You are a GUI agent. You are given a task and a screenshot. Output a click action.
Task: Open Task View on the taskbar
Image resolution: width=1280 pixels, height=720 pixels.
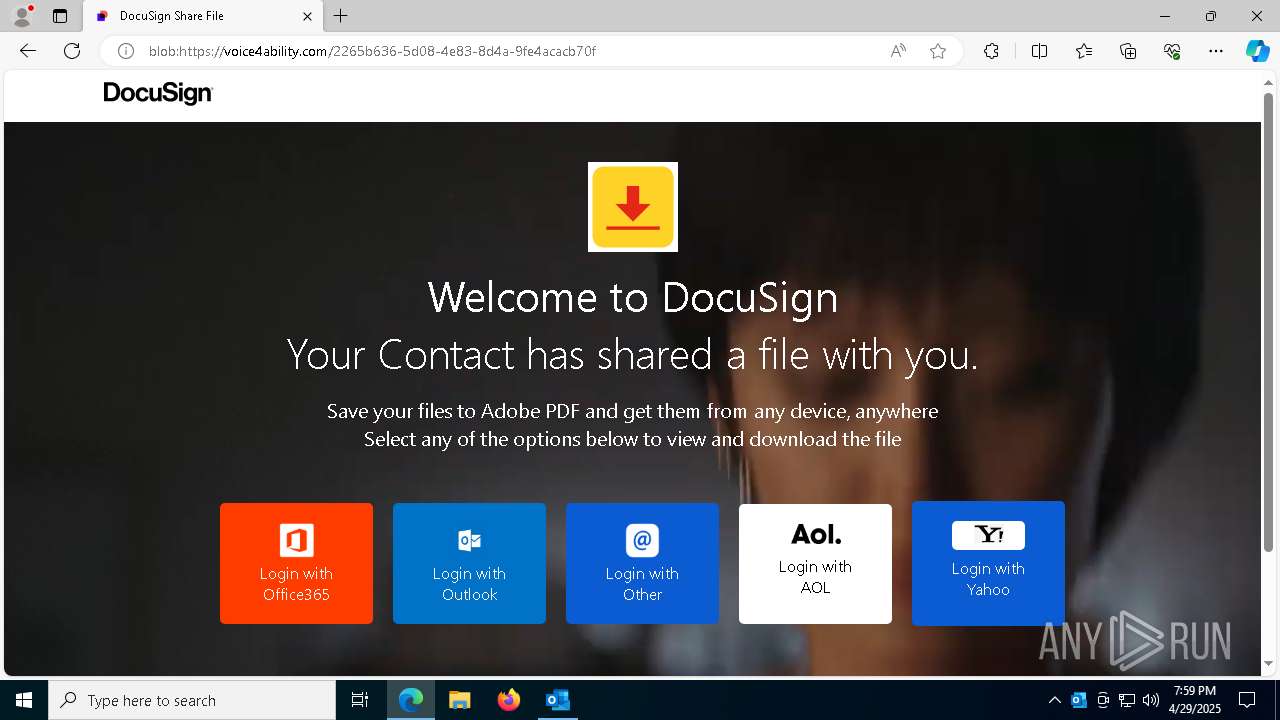[360, 700]
